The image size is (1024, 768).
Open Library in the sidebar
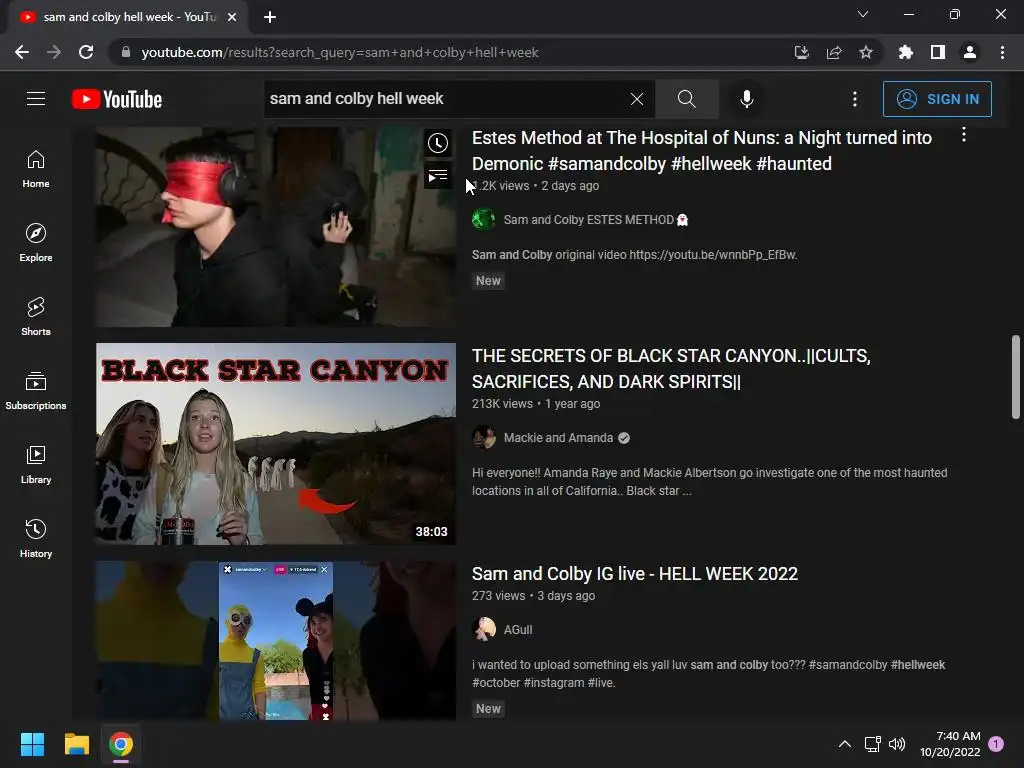pos(36,464)
